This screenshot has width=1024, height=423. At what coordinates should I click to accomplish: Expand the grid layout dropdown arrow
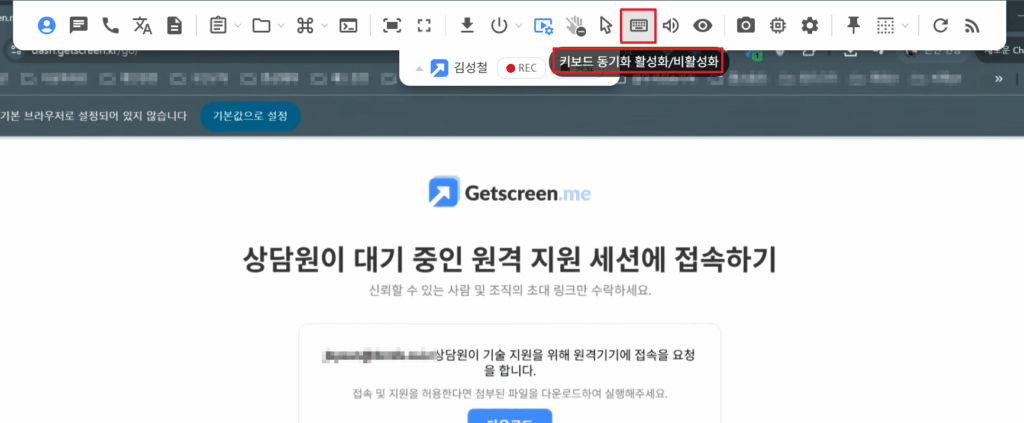tap(905, 26)
